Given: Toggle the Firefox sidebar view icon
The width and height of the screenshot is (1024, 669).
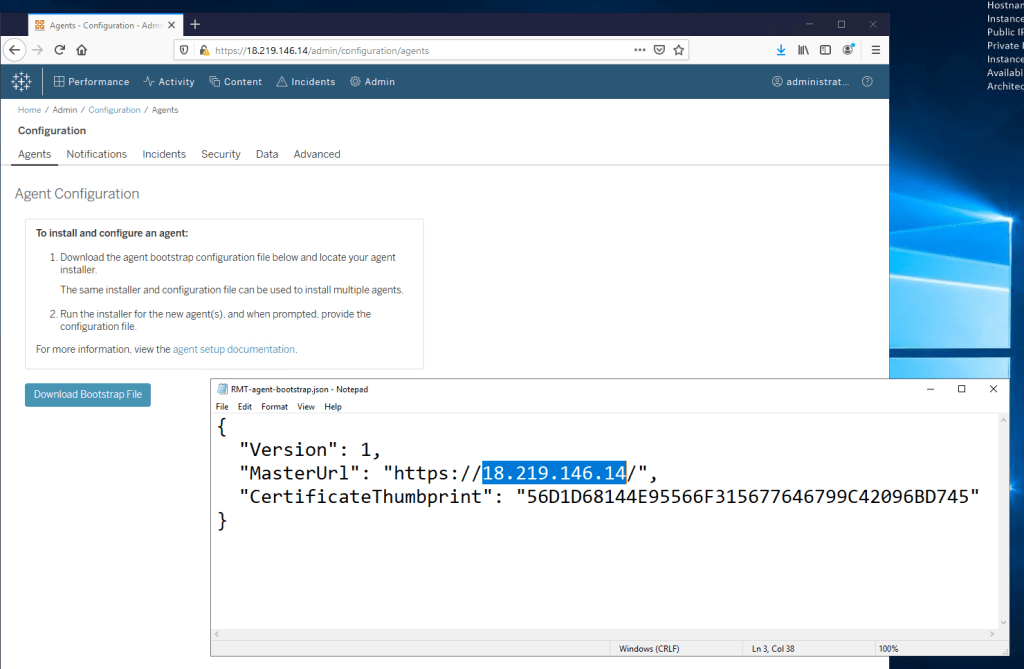Looking at the screenshot, I should [825, 49].
